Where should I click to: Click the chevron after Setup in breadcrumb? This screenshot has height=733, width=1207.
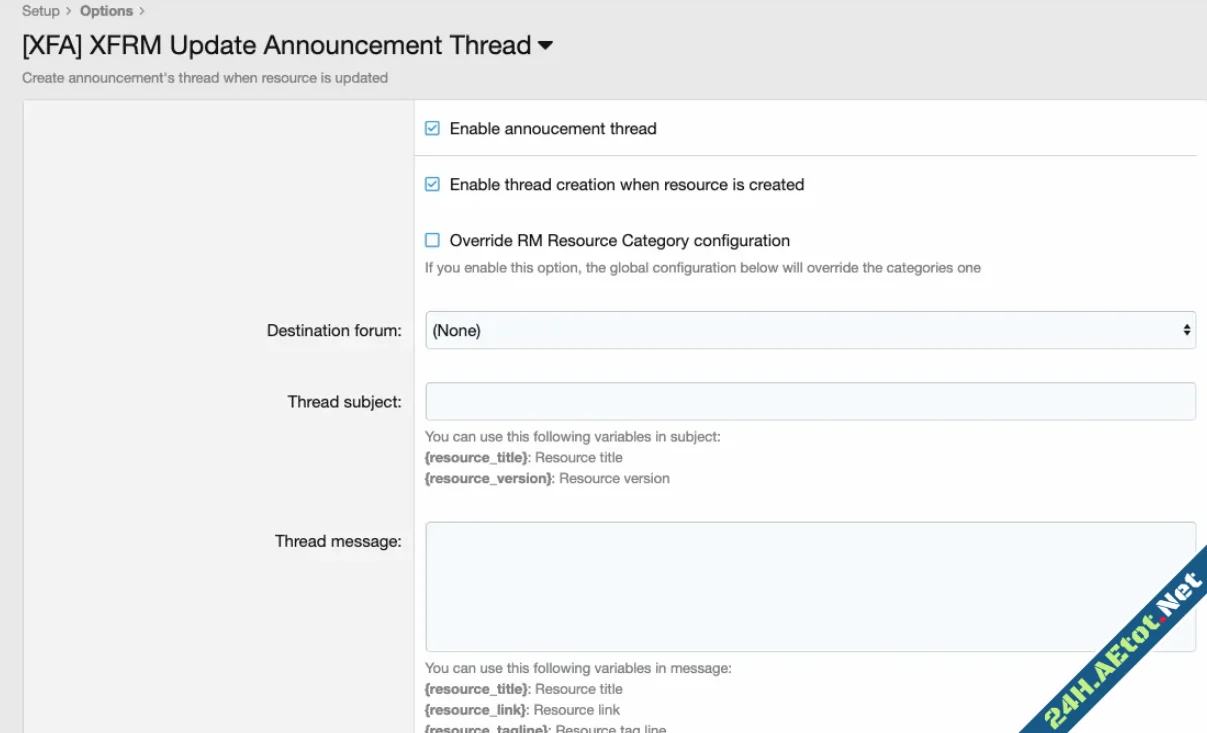[69, 11]
